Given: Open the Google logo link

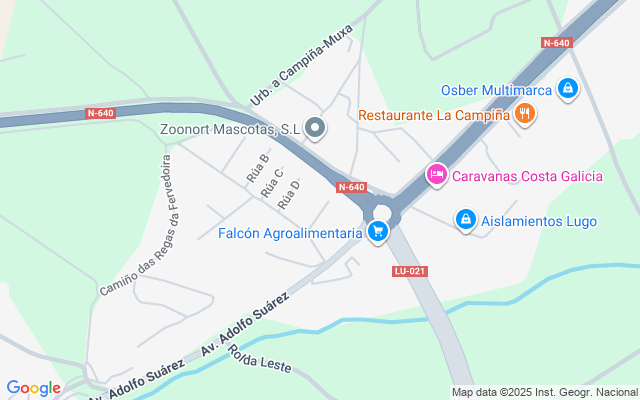Looking at the screenshot, I should pos(33,388).
